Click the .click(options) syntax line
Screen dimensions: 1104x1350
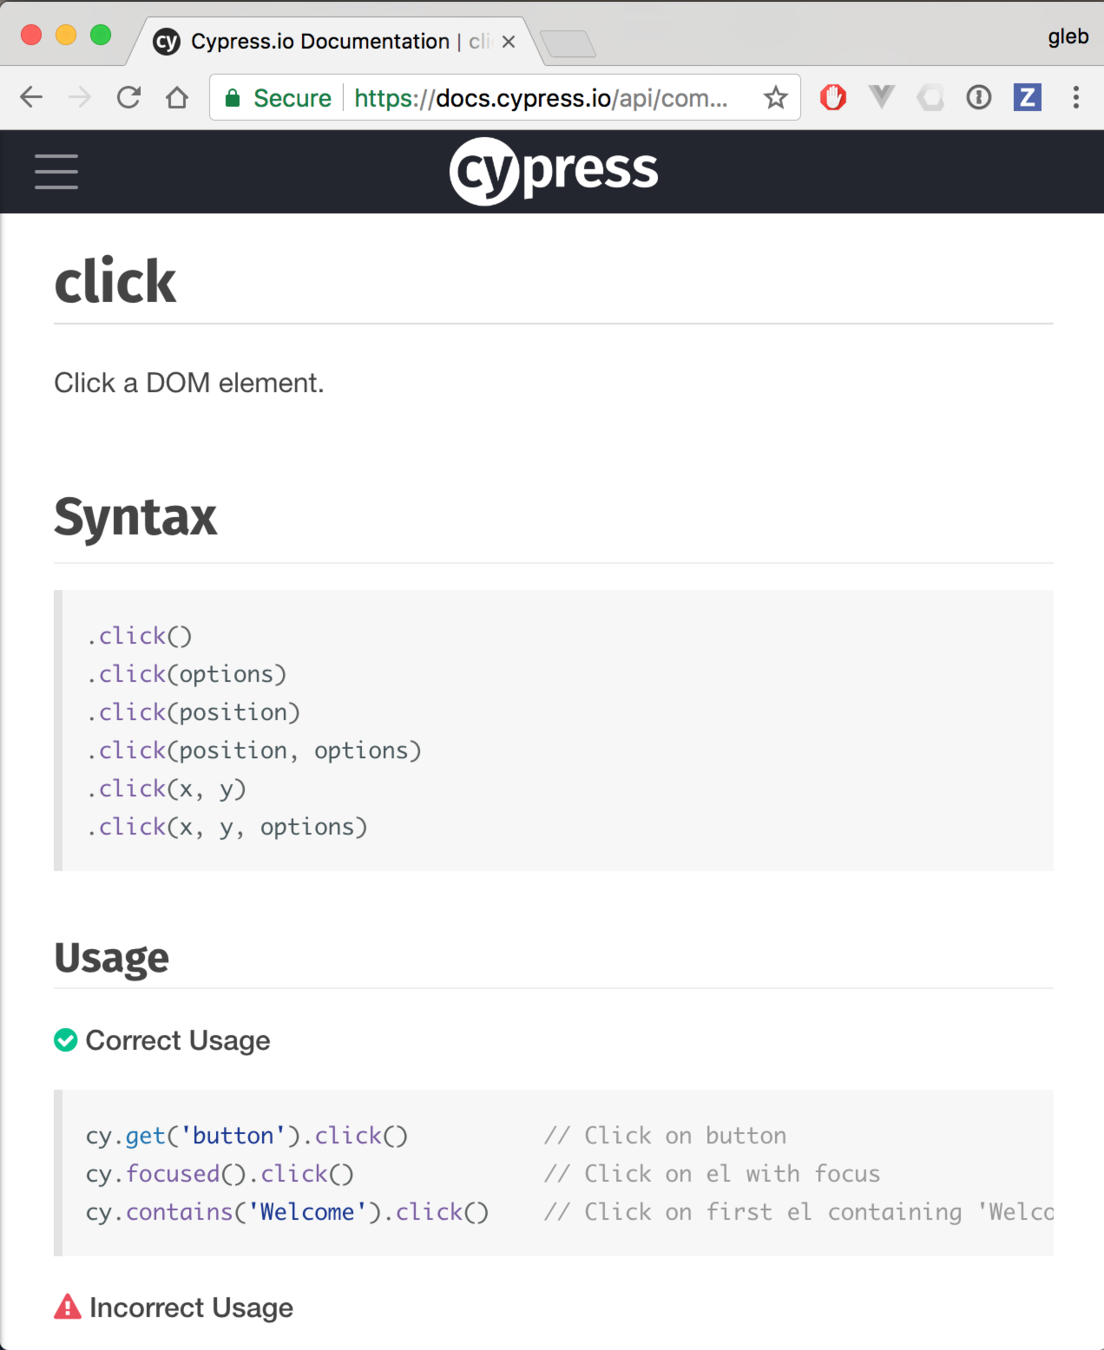pyautogui.click(x=186, y=674)
